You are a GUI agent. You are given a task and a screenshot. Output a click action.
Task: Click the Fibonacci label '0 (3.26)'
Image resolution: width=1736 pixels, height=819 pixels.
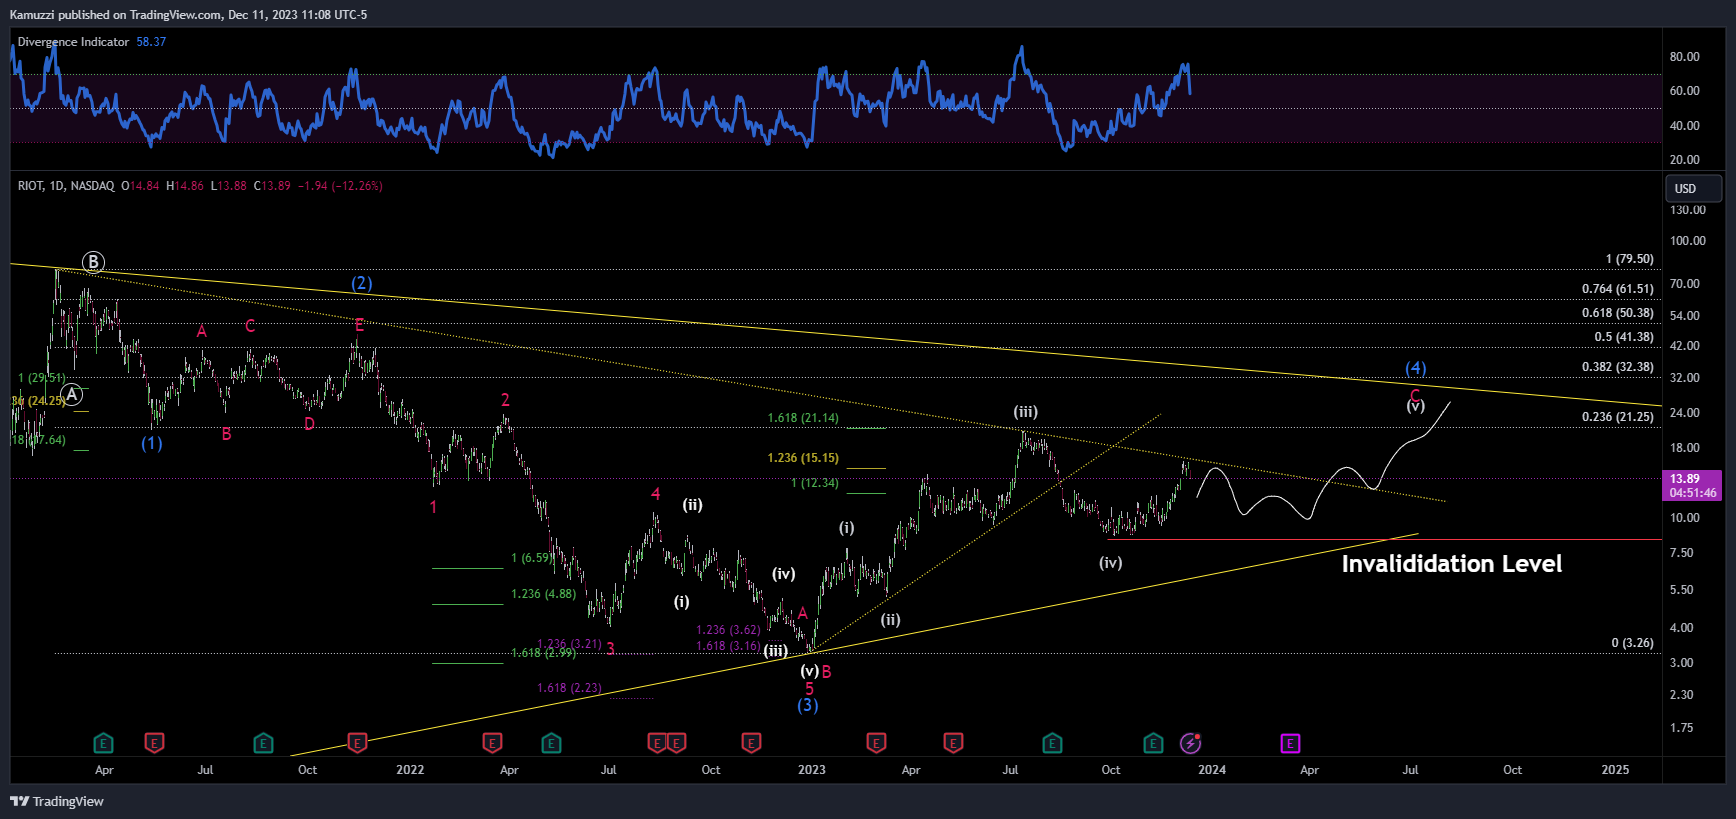1632,643
